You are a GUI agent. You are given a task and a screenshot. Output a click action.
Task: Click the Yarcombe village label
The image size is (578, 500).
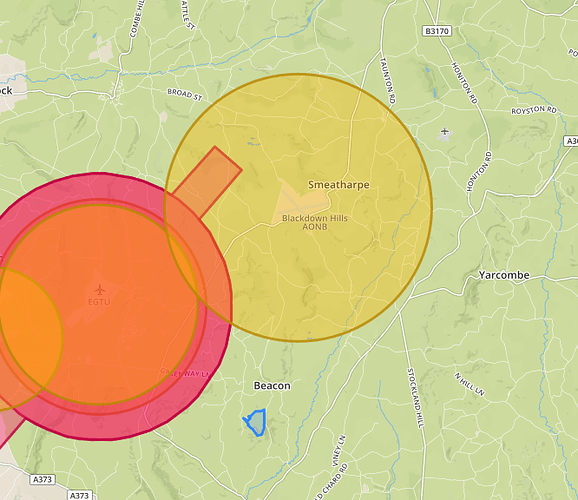504,275
